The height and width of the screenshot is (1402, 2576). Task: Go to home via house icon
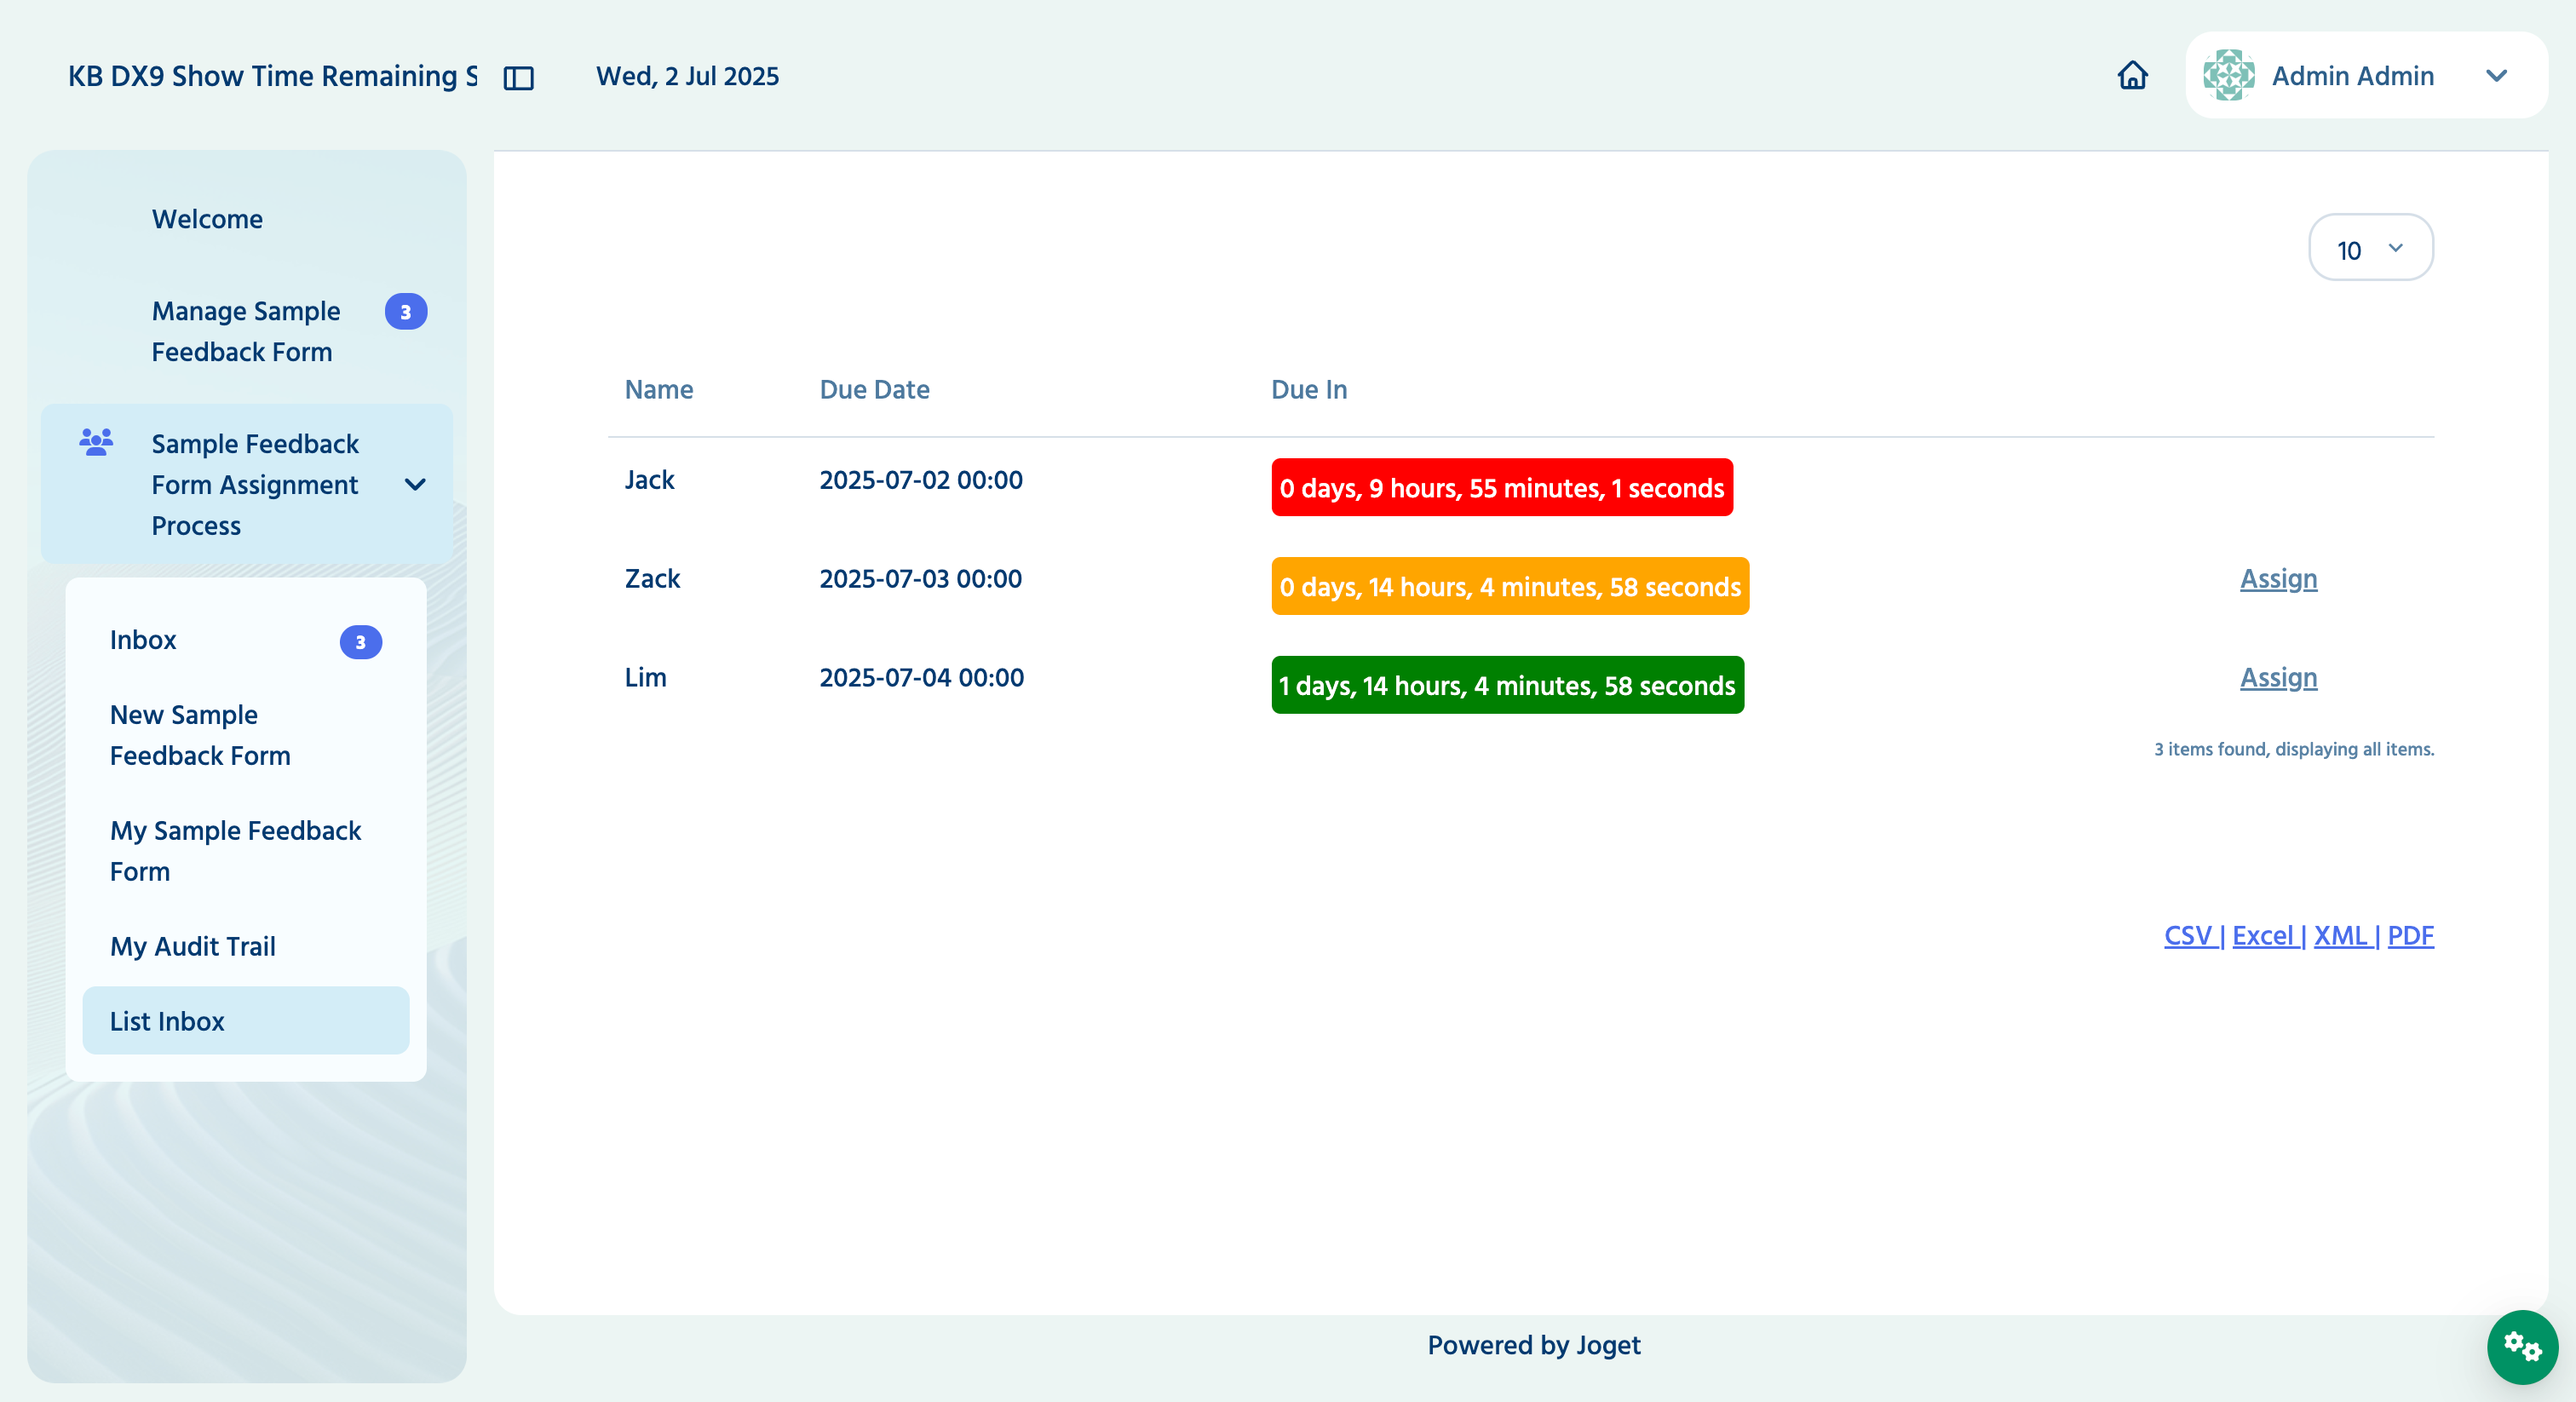point(2132,75)
